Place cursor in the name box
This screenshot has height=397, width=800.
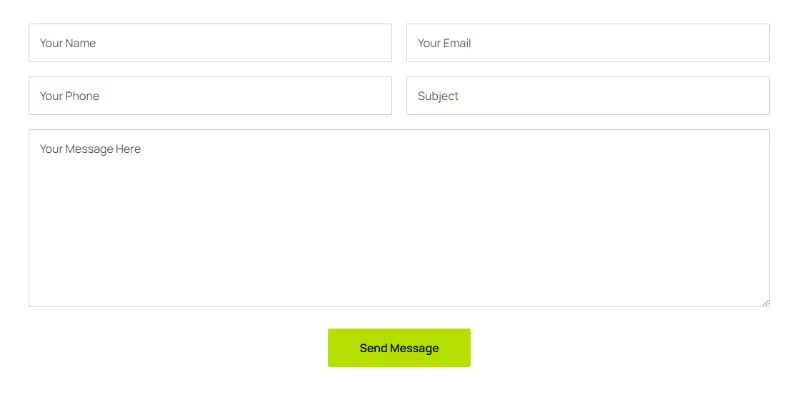(210, 42)
